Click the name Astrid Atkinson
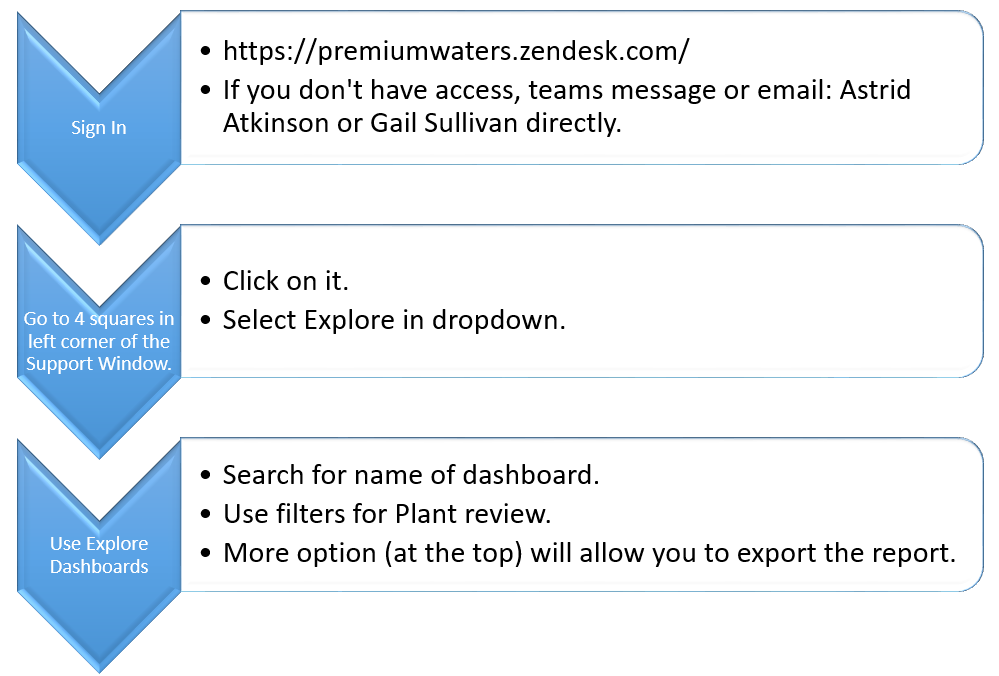Image resolution: width=999 pixels, height=676 pixels. tap(566, 106)
